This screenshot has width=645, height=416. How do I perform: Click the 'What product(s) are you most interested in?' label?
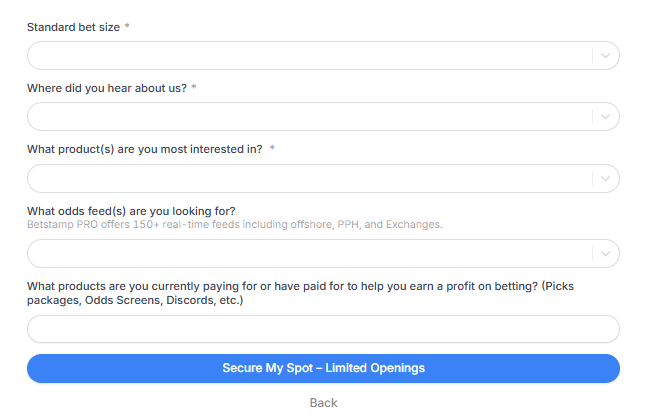(145, 149)
